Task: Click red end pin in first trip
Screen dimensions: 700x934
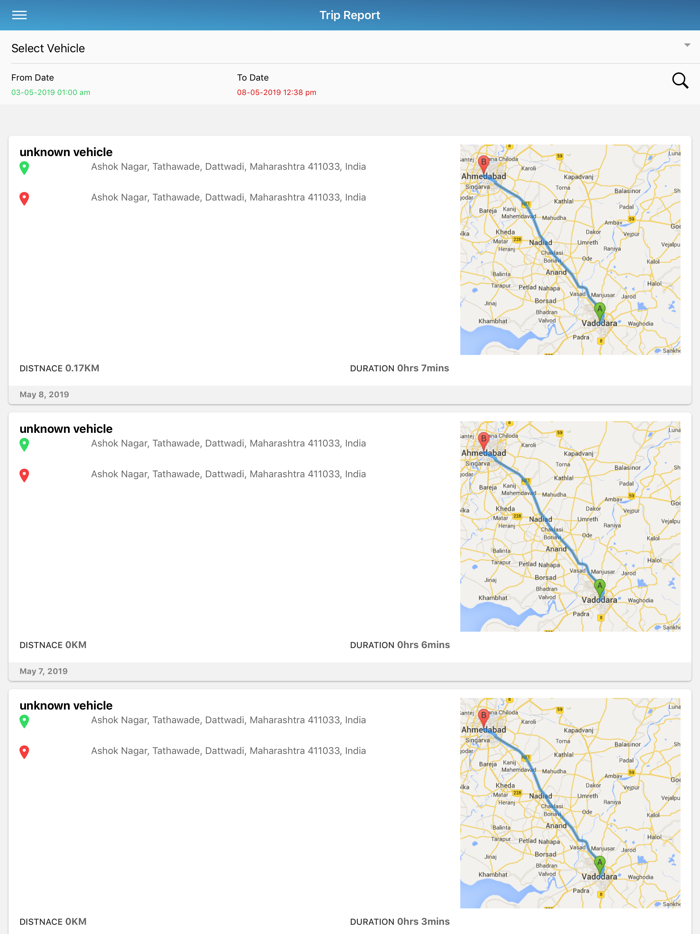Action: coord(24,198)
